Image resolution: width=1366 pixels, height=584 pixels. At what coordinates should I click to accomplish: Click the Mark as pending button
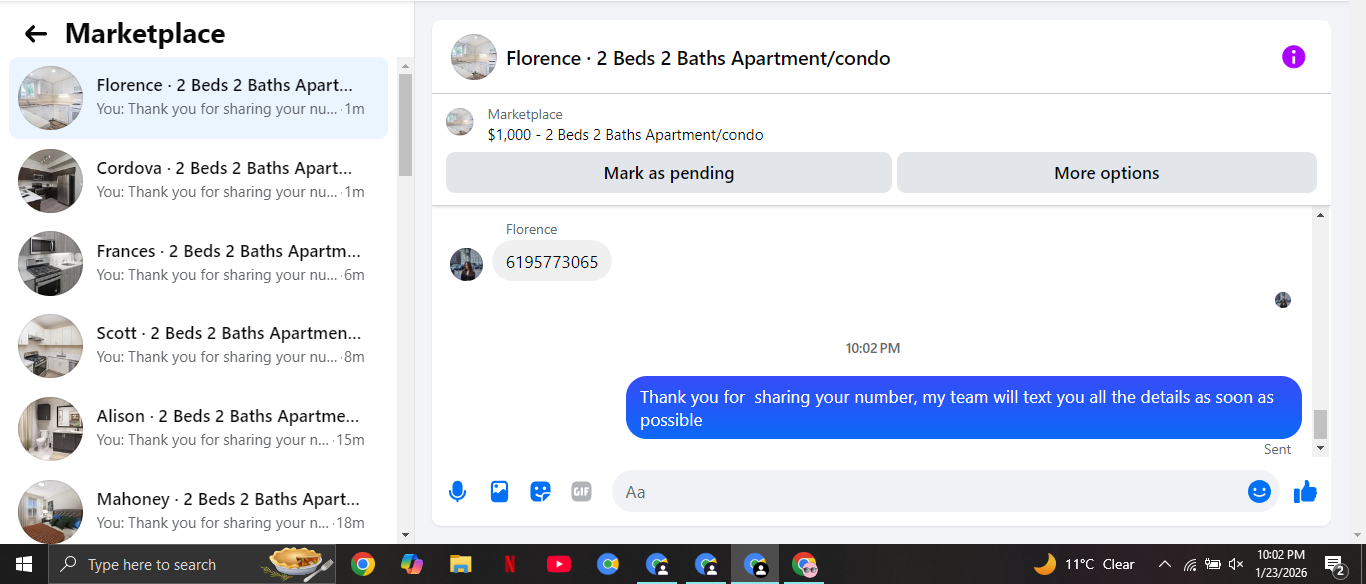click(x=668, y=173)
